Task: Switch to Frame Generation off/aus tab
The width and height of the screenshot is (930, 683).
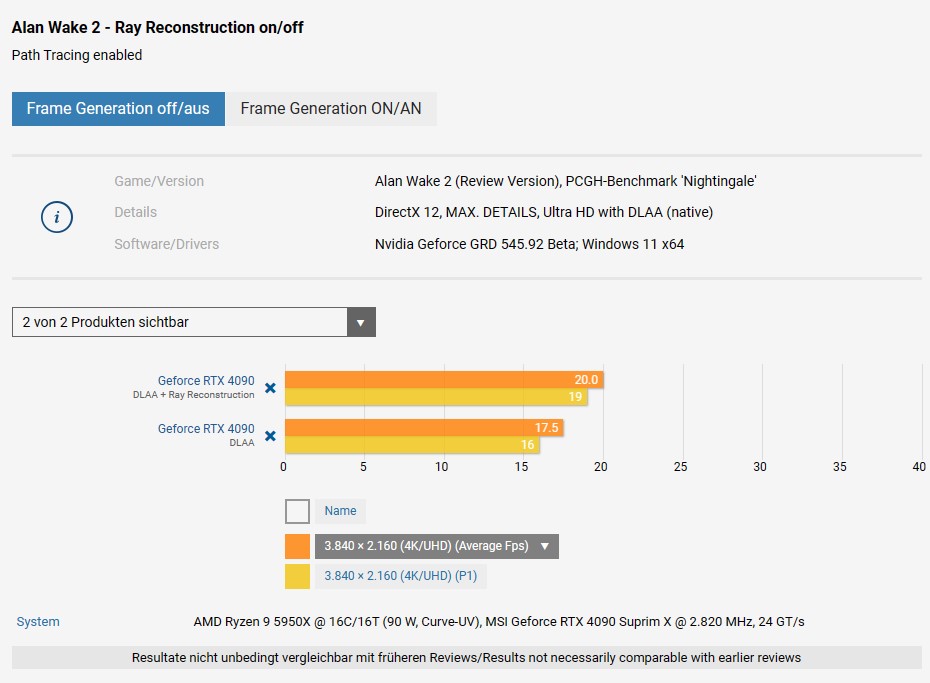Action: point(118,108)
